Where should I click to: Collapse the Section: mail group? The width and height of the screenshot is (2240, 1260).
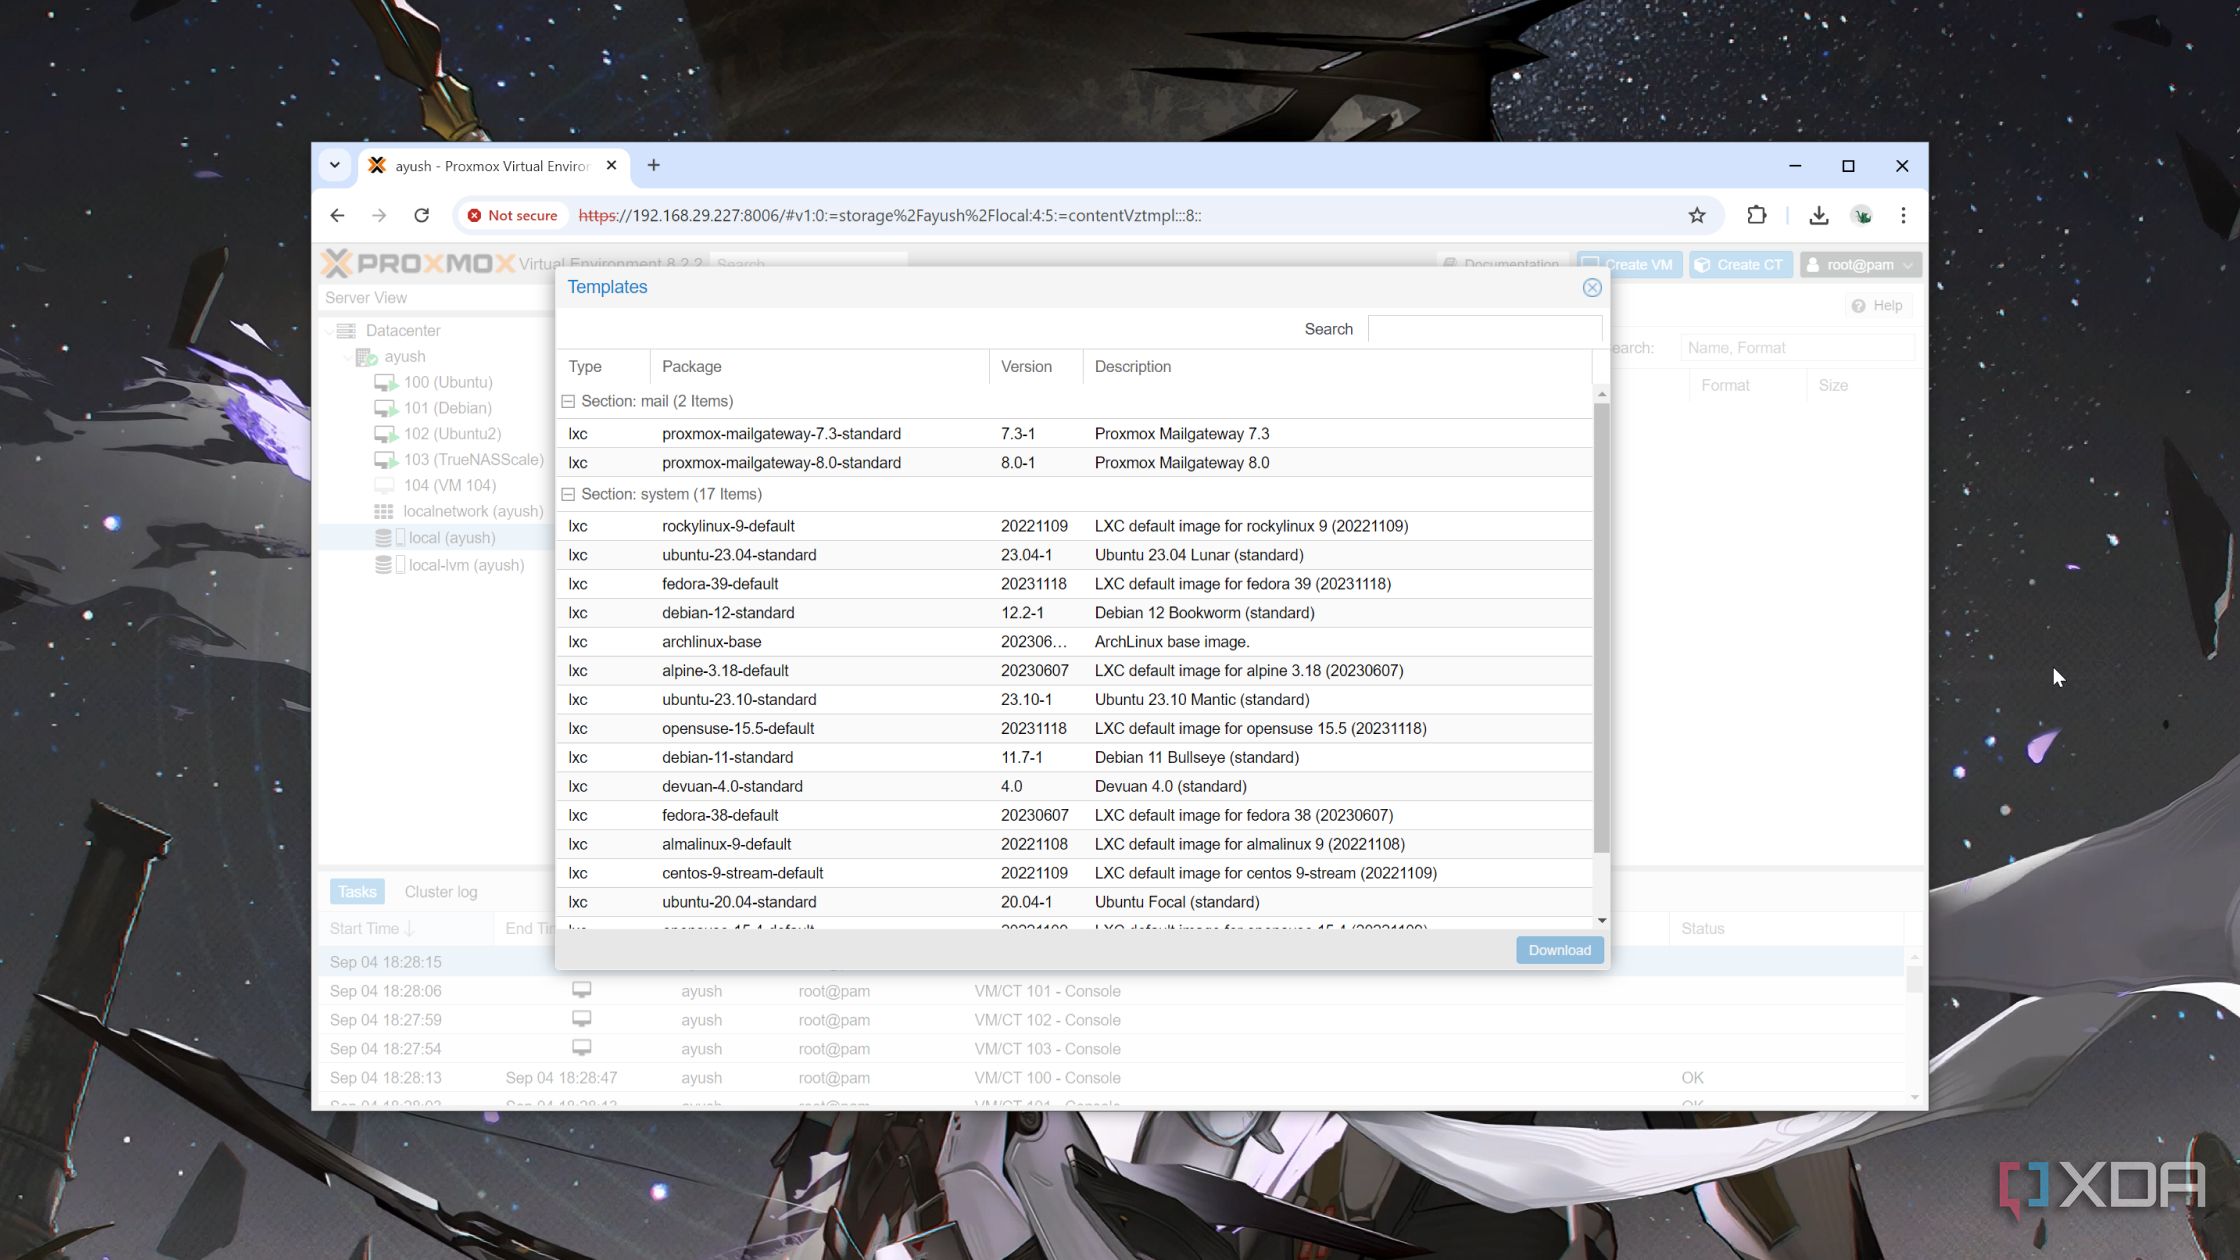tap(569, 400)
